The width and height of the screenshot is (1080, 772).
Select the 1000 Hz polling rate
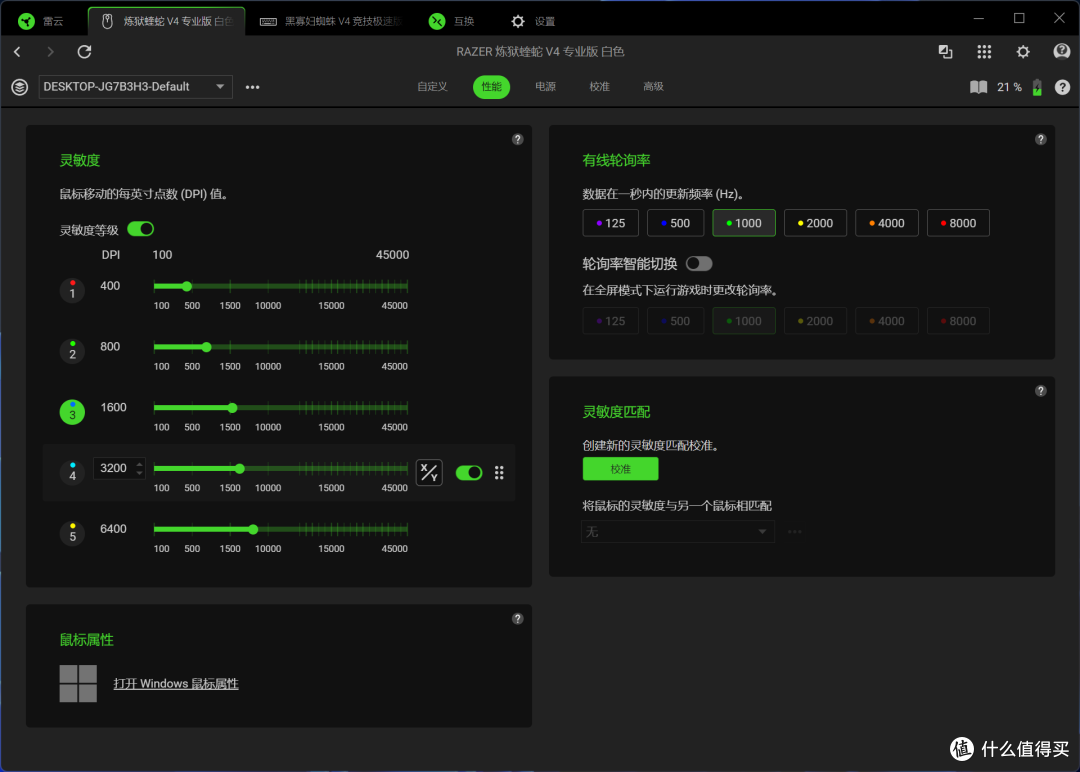(744, 223)
